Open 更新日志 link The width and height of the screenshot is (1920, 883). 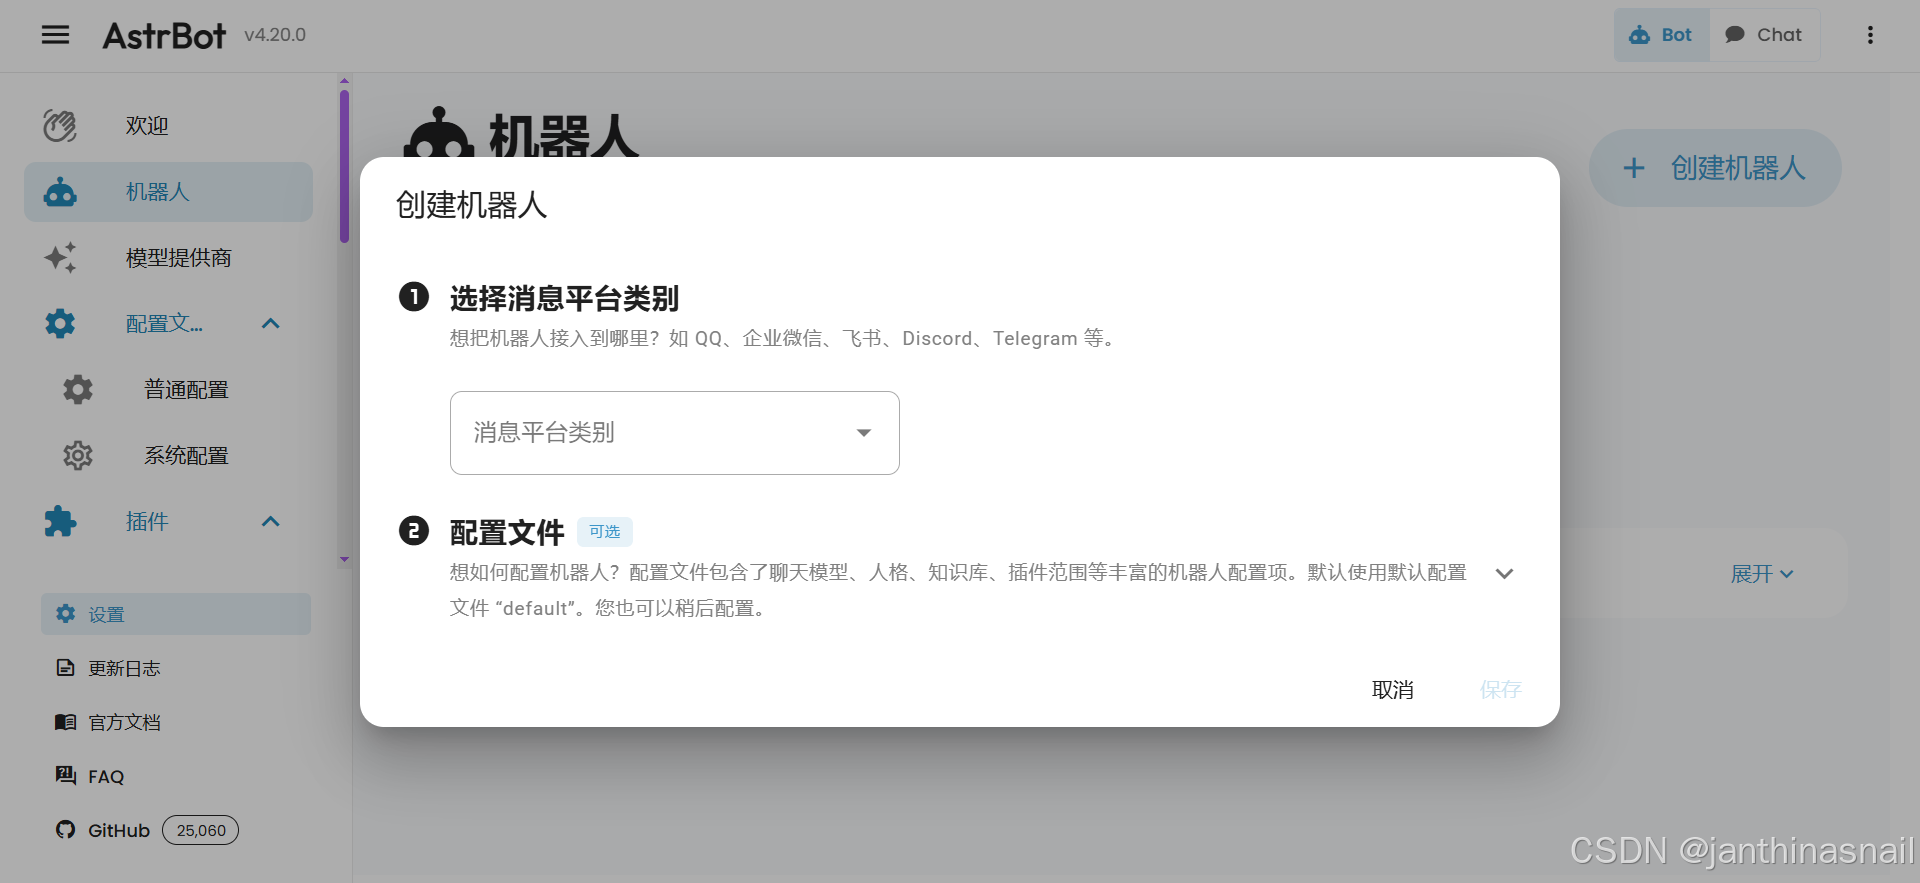coord(124,668)
